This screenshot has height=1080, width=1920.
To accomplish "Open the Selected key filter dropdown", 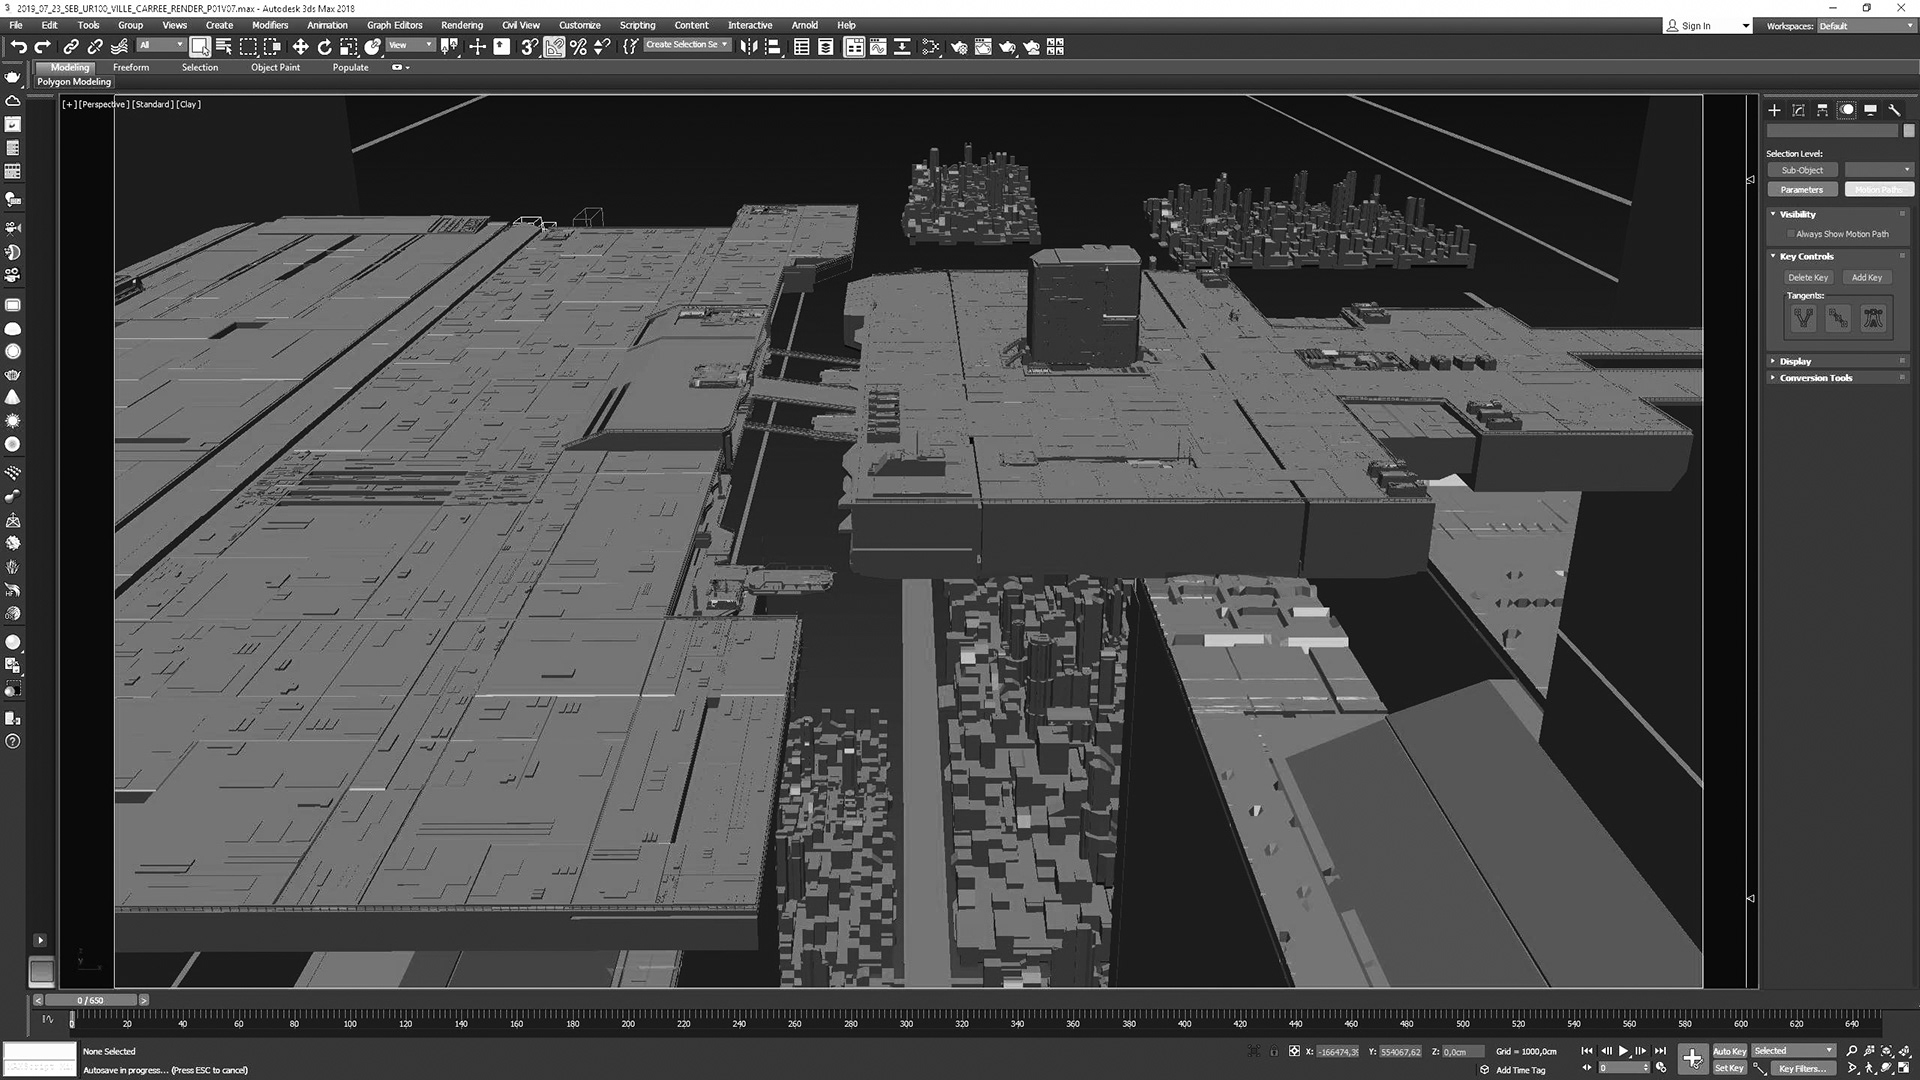I will [1794, 1051].
